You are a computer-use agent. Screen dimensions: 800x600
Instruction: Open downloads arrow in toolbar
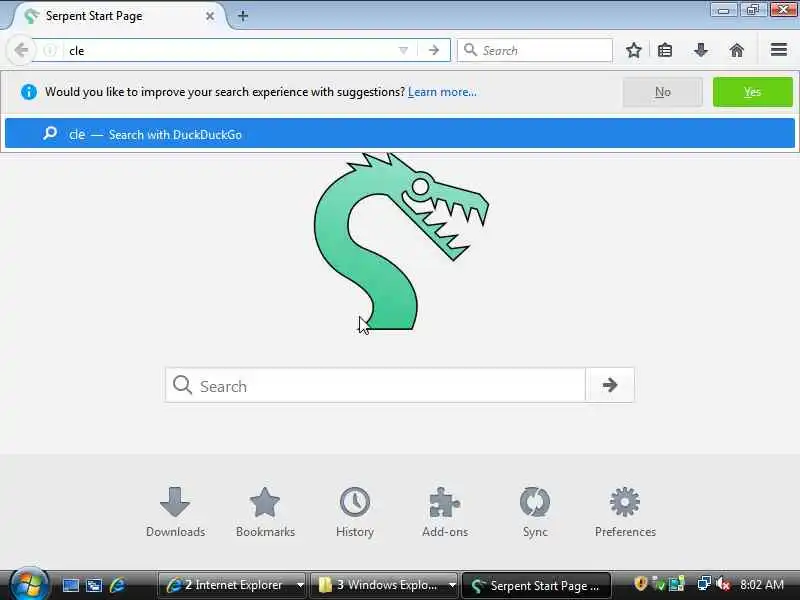701,50
